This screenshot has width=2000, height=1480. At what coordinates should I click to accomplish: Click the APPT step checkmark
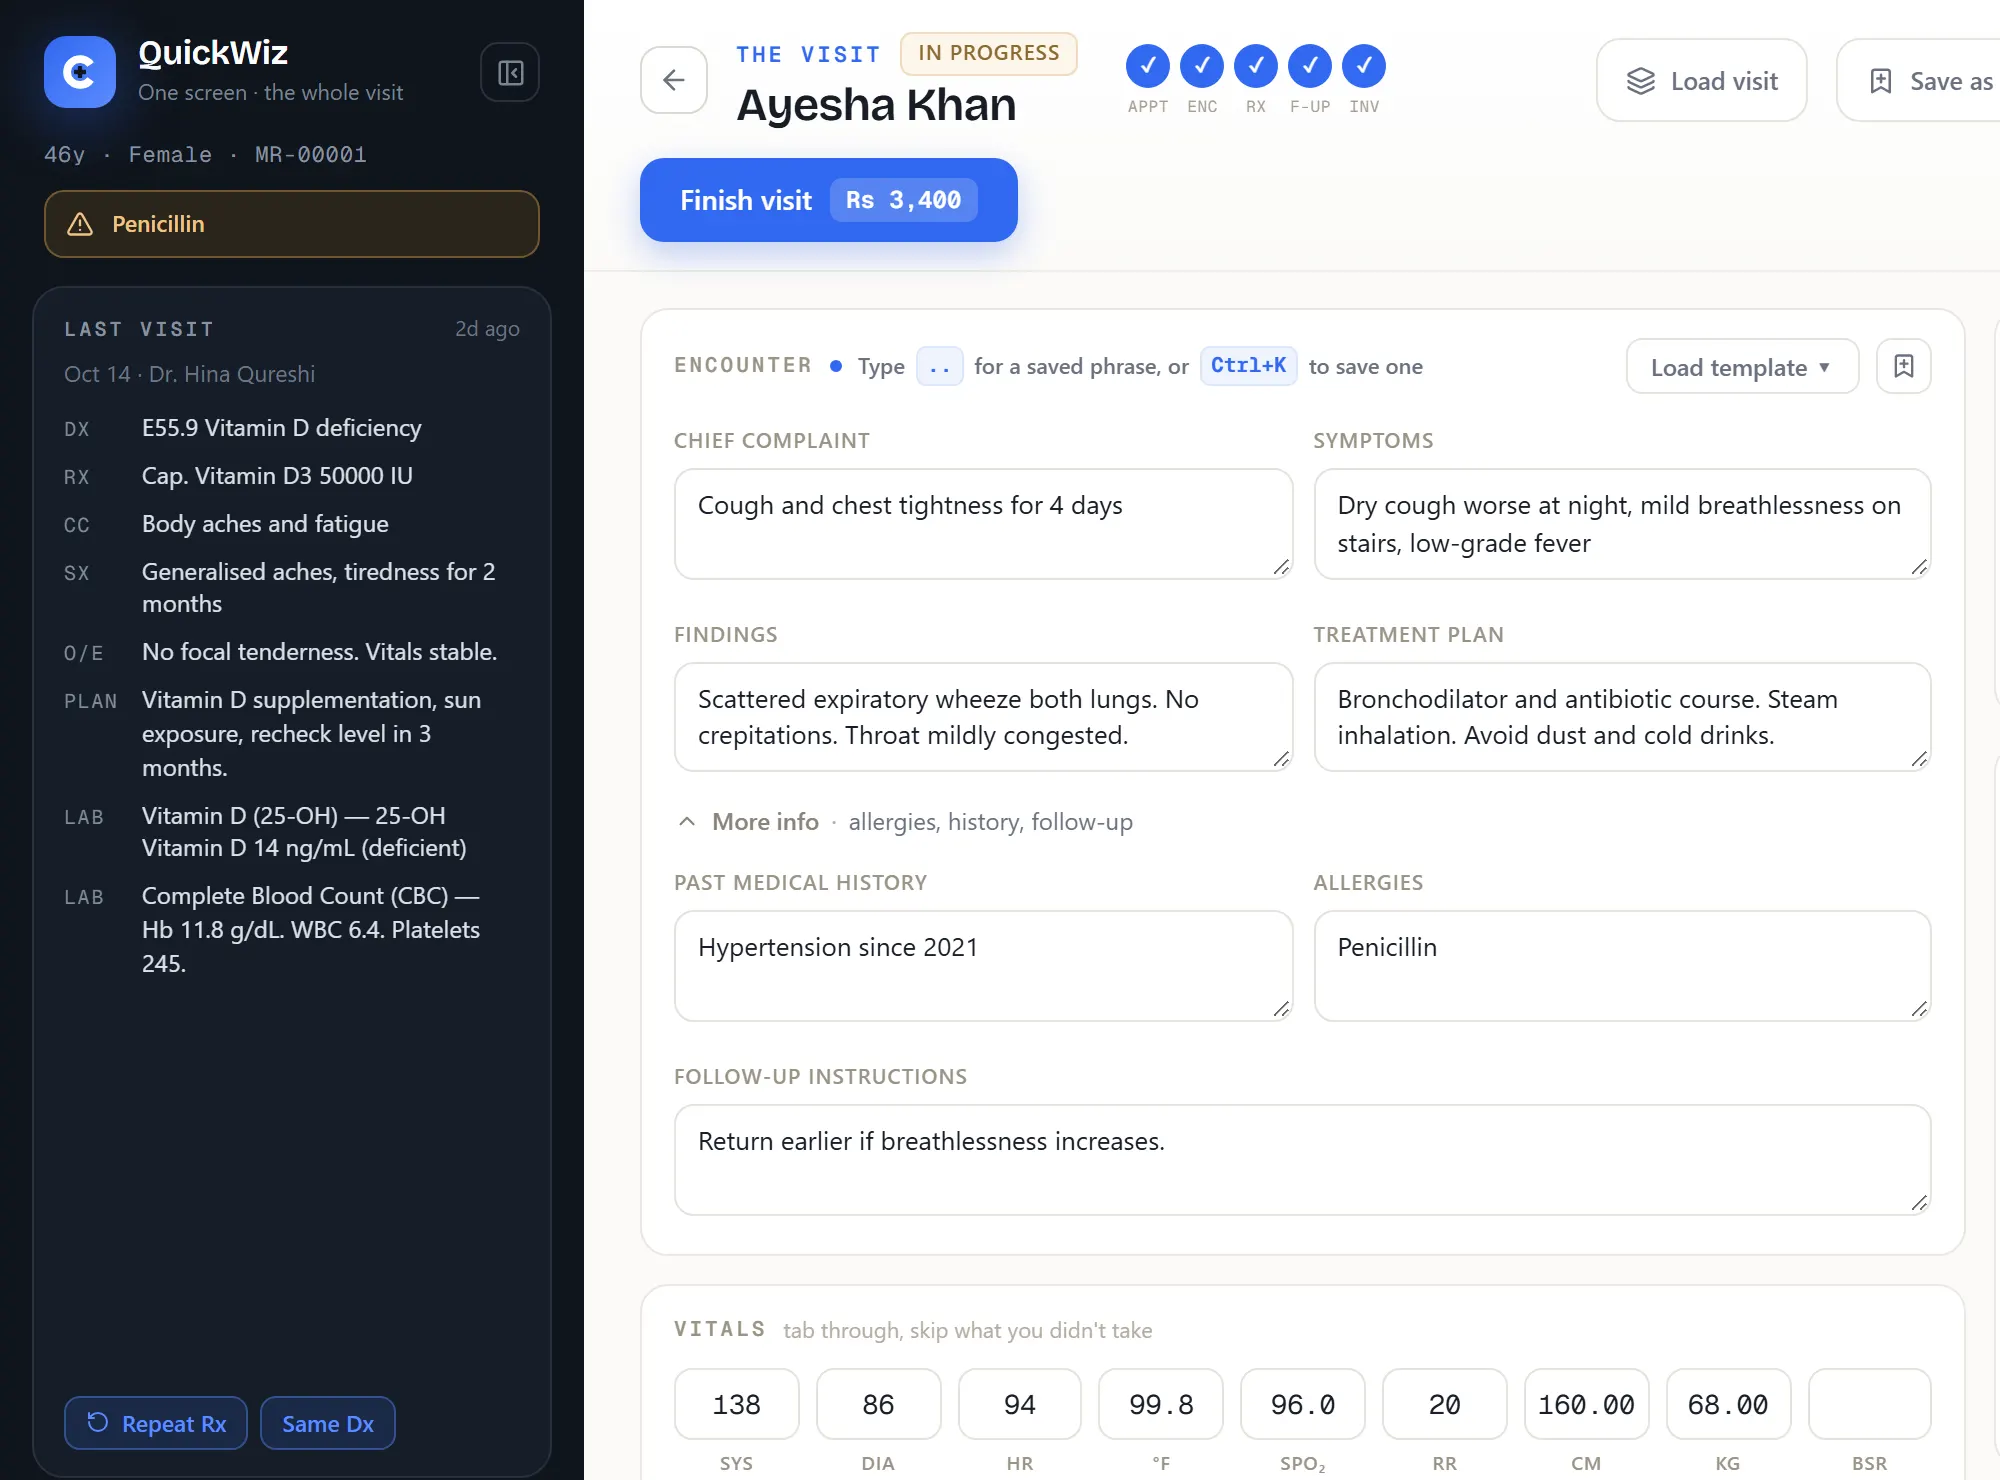[1148, 66]
